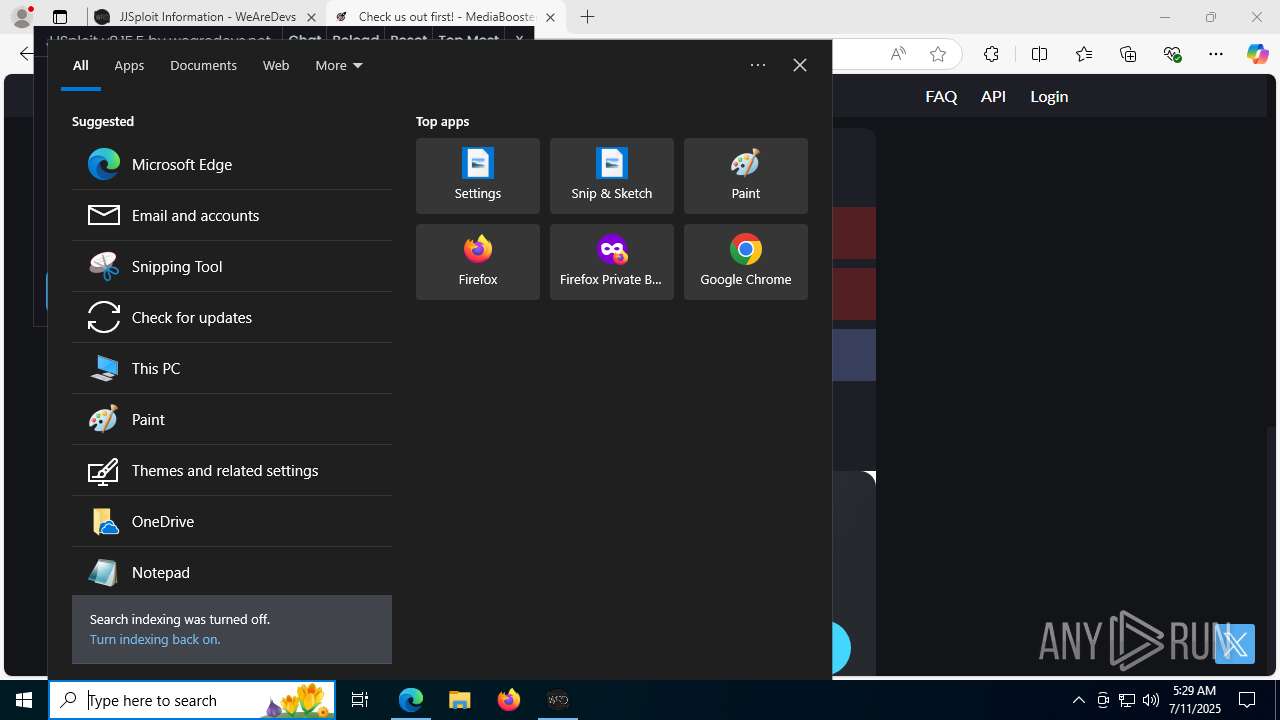Open the volume control in system tray
Image resolution: width=1280 pixels, height=720 pixels.
[1151, 700]
